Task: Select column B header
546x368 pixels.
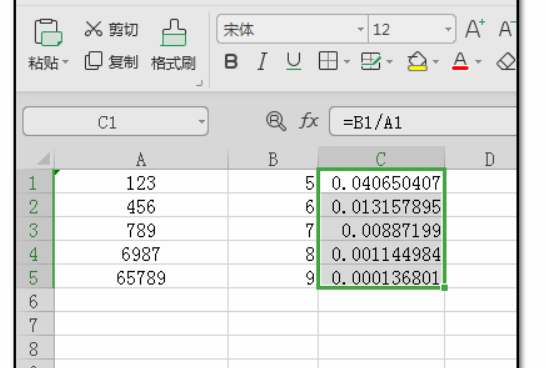Action: (273, 159)
